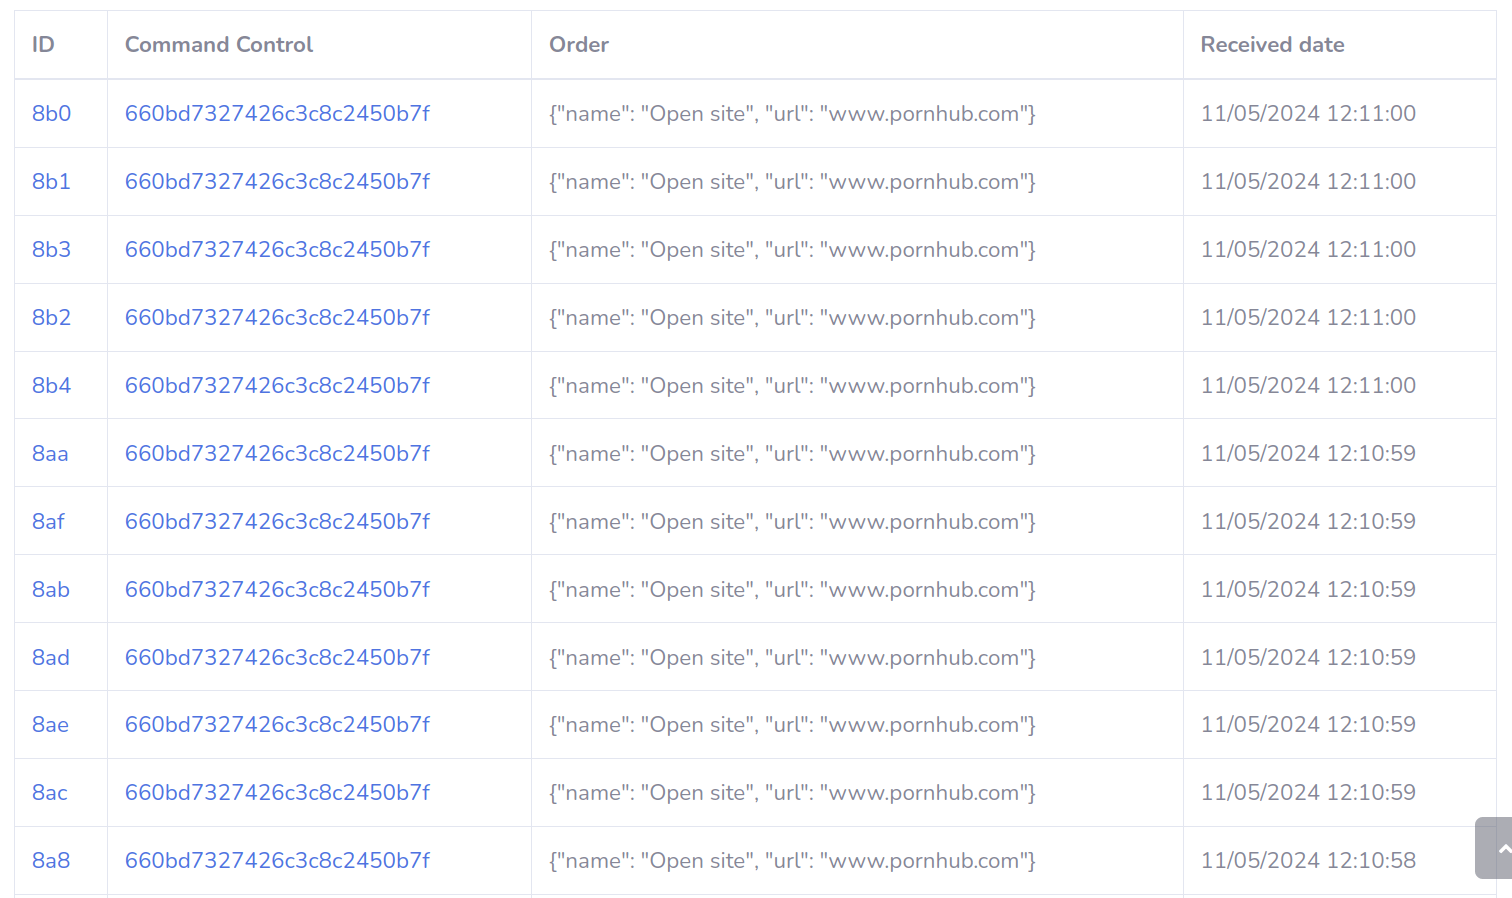Click the received date in row 8b0

coord(1308,114)
